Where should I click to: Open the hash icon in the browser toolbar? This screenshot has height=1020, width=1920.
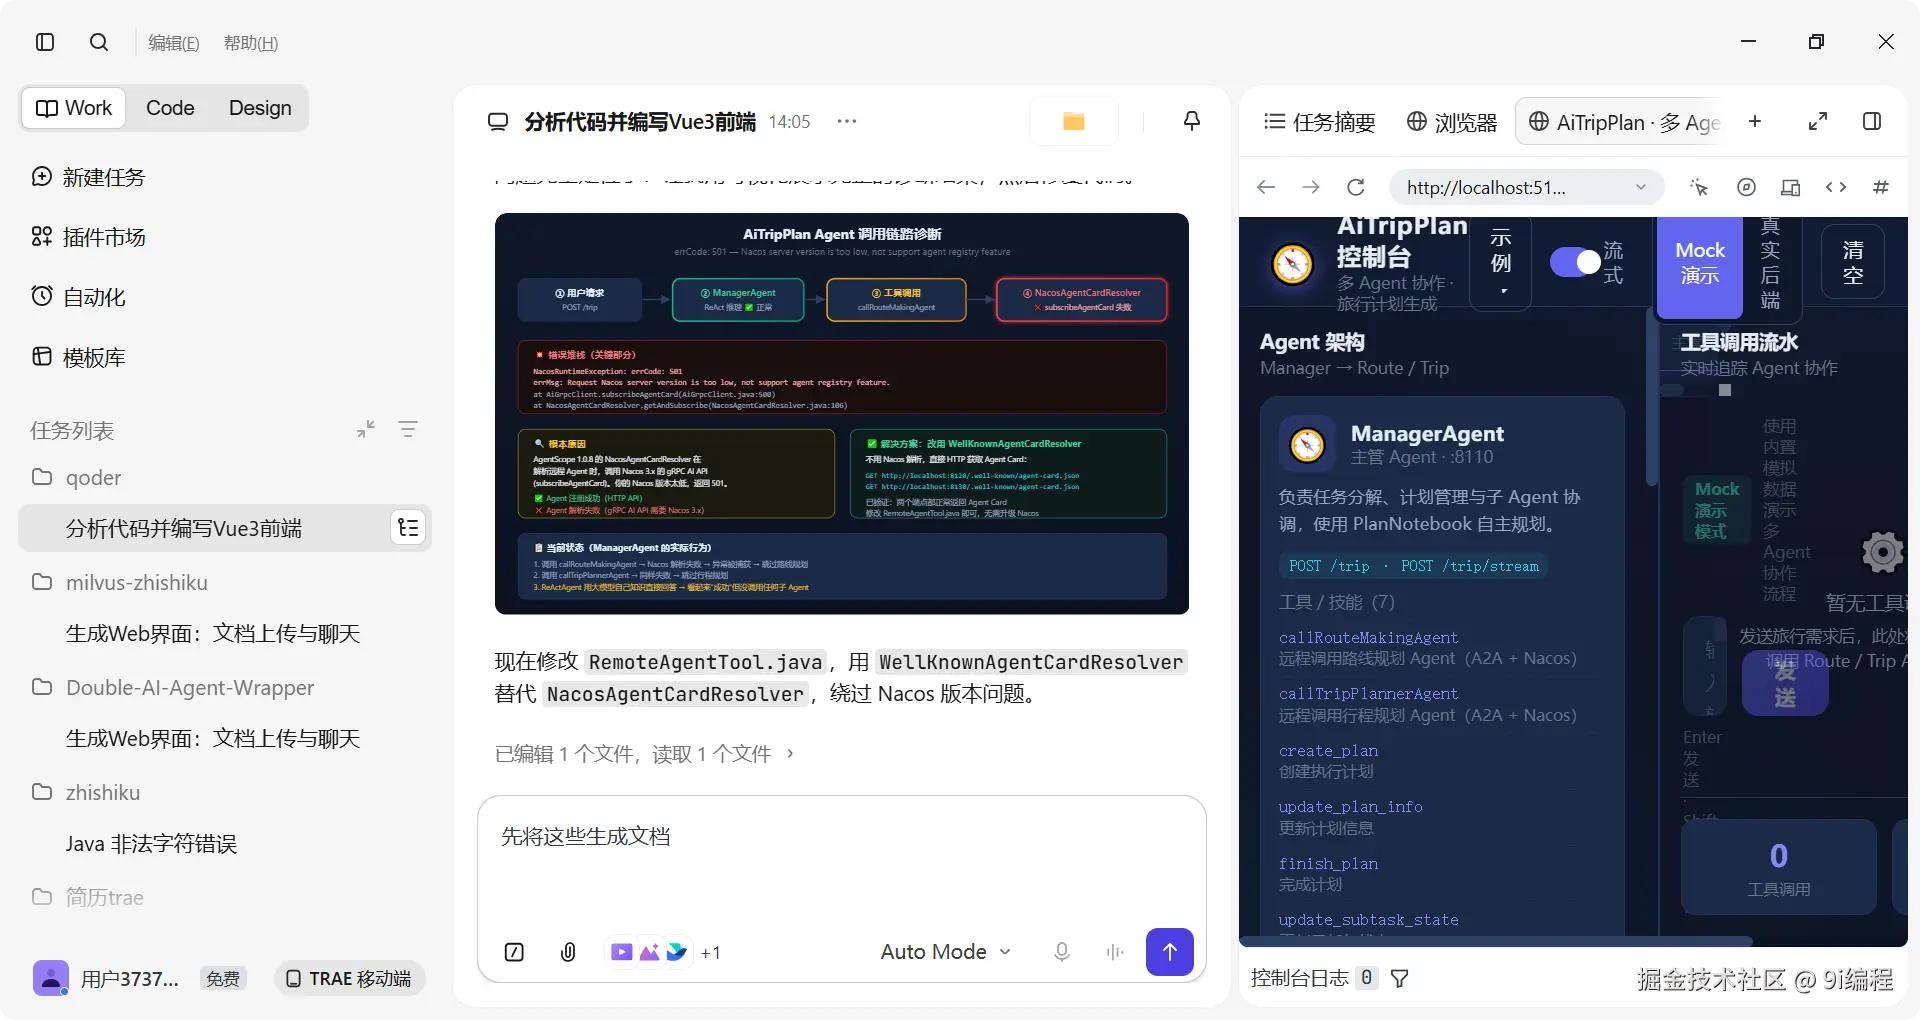(x=1881, y=187)
